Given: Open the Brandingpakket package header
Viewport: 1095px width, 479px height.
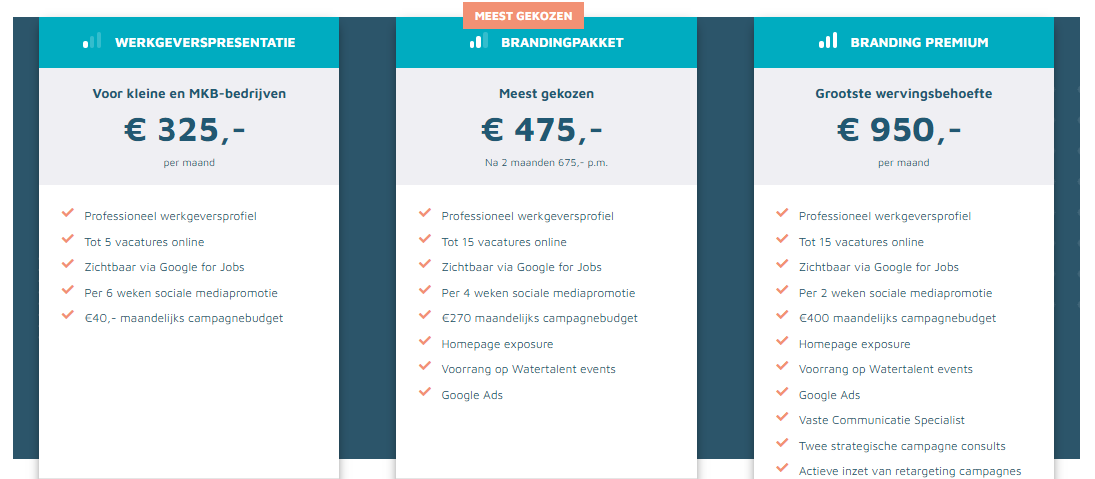Looking at the screenshot, I should click(x=546, y=43).
